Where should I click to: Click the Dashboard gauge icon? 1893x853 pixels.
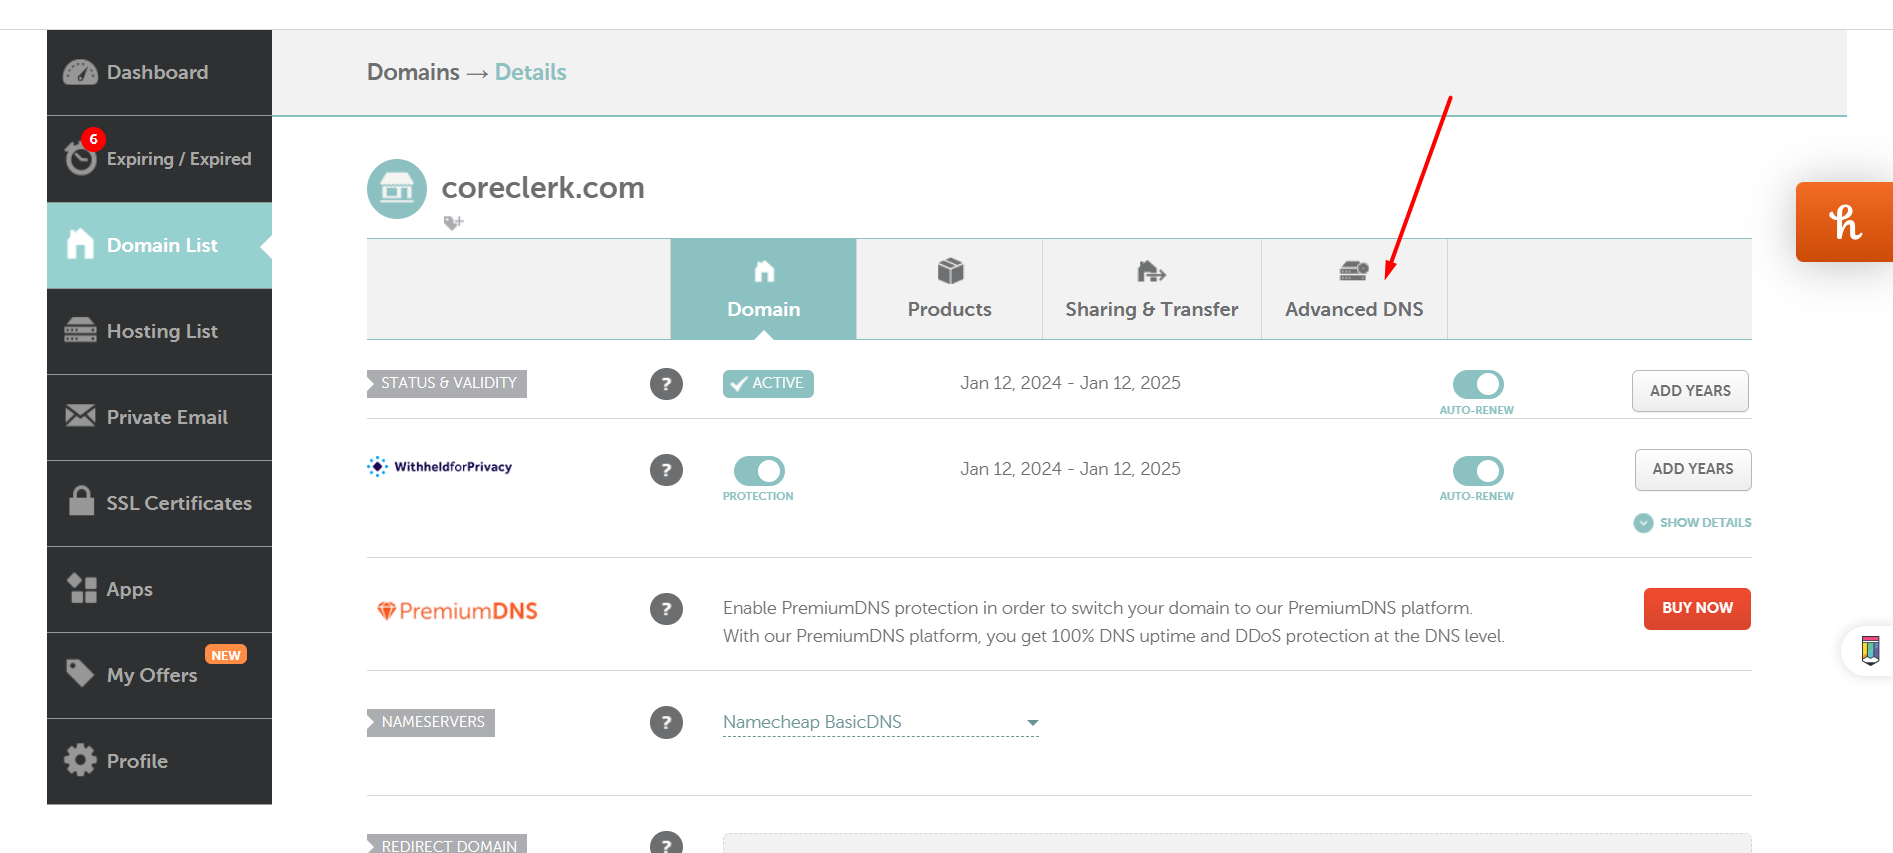(80, 73)
